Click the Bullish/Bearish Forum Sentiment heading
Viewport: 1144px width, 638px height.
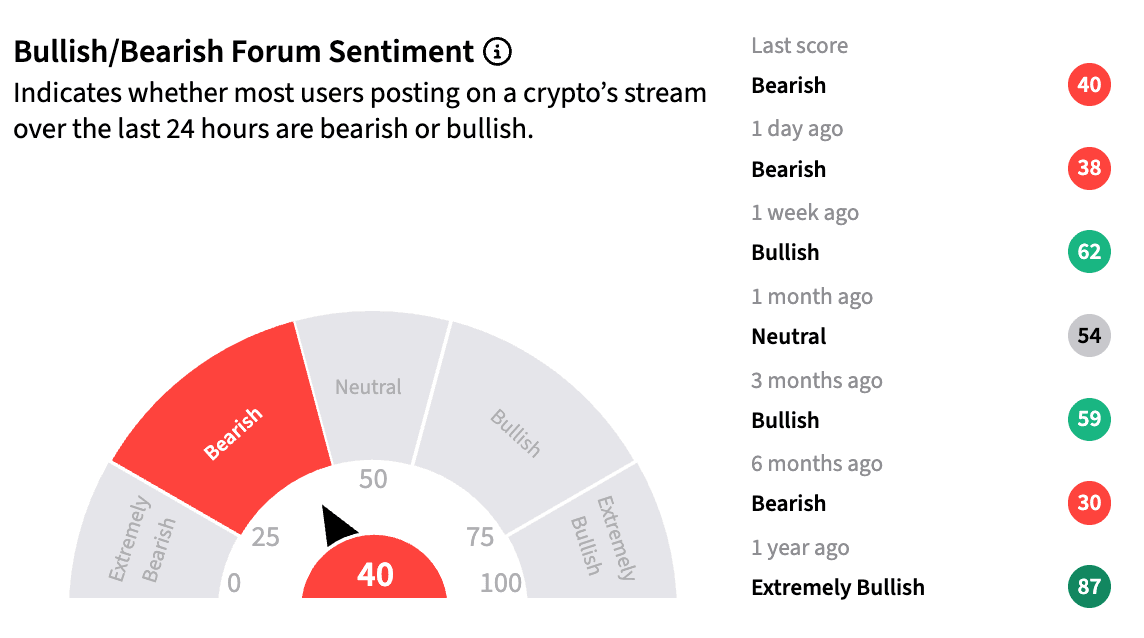click(x=244, y=52)
